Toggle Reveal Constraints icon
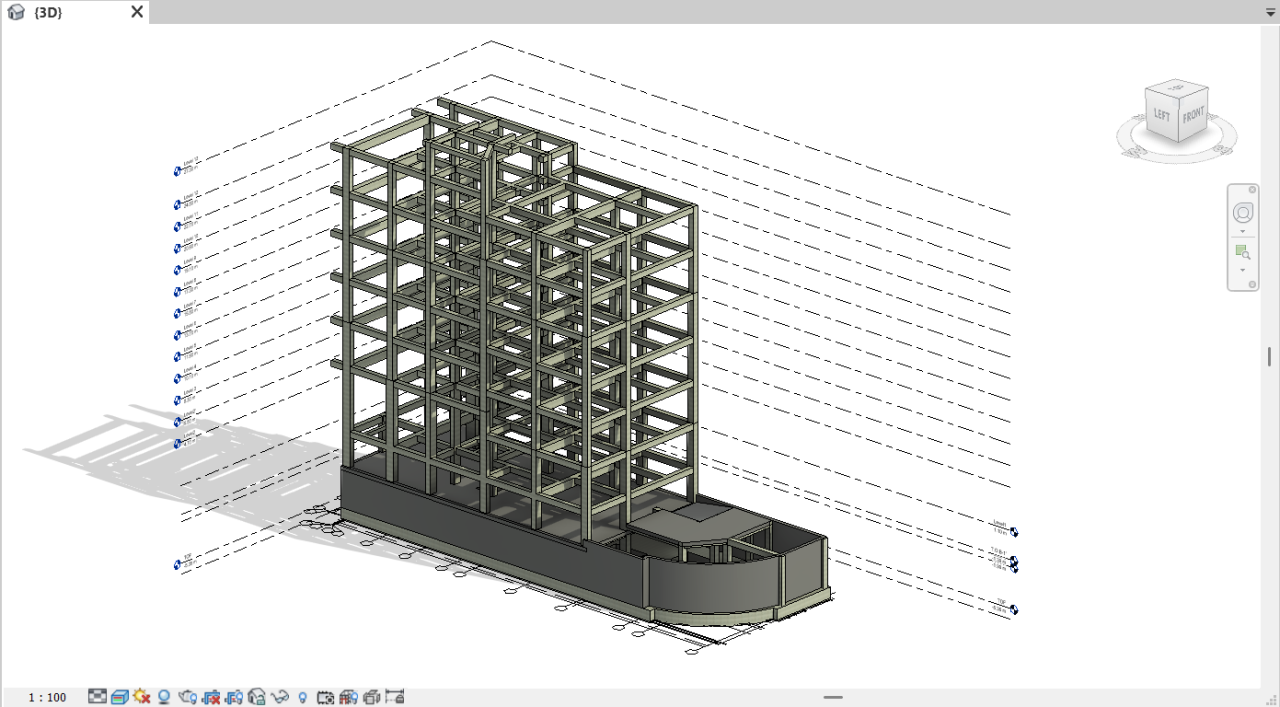Screen dimensions: 1280x707 pyautogui.click(x=395, y=697)
